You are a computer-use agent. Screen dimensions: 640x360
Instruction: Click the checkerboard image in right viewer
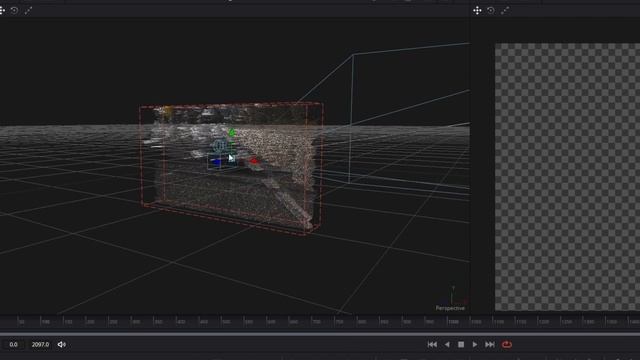click(567, 177)
